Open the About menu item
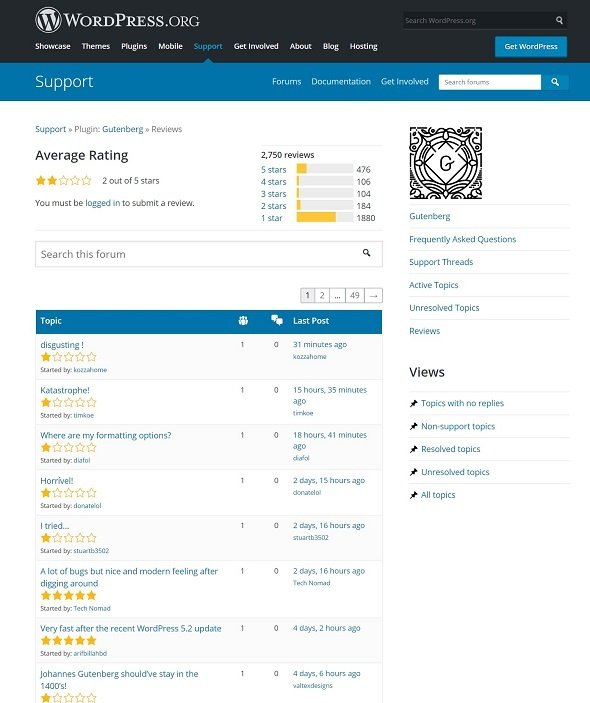The height and width of the screenshot is (703, 590). click(300, 46)
